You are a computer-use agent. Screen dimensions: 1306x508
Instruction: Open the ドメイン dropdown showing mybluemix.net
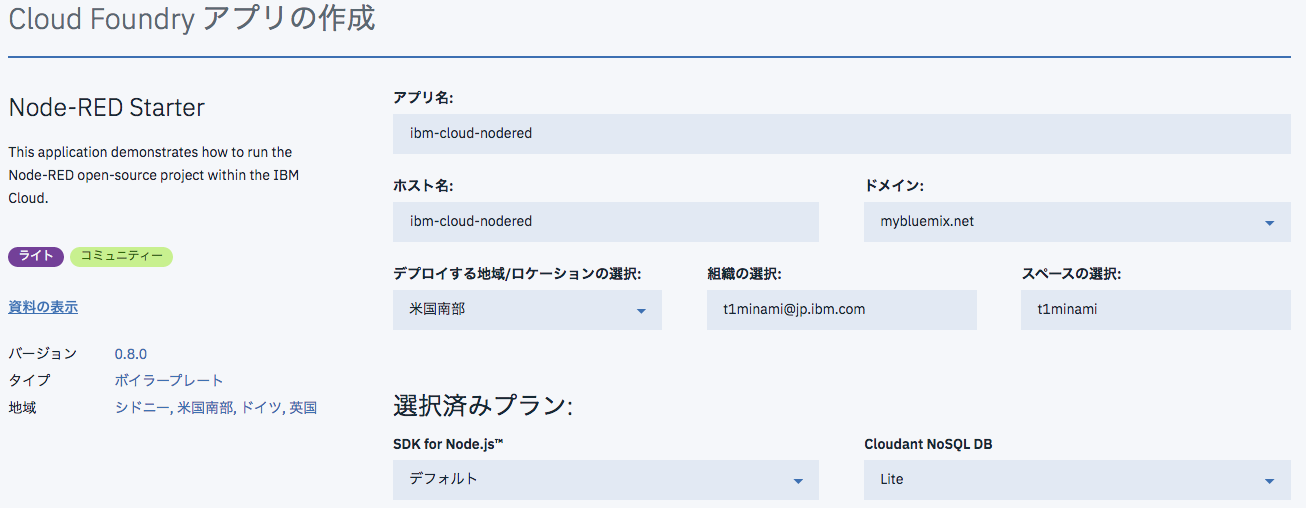click(x=1077, y=221)
